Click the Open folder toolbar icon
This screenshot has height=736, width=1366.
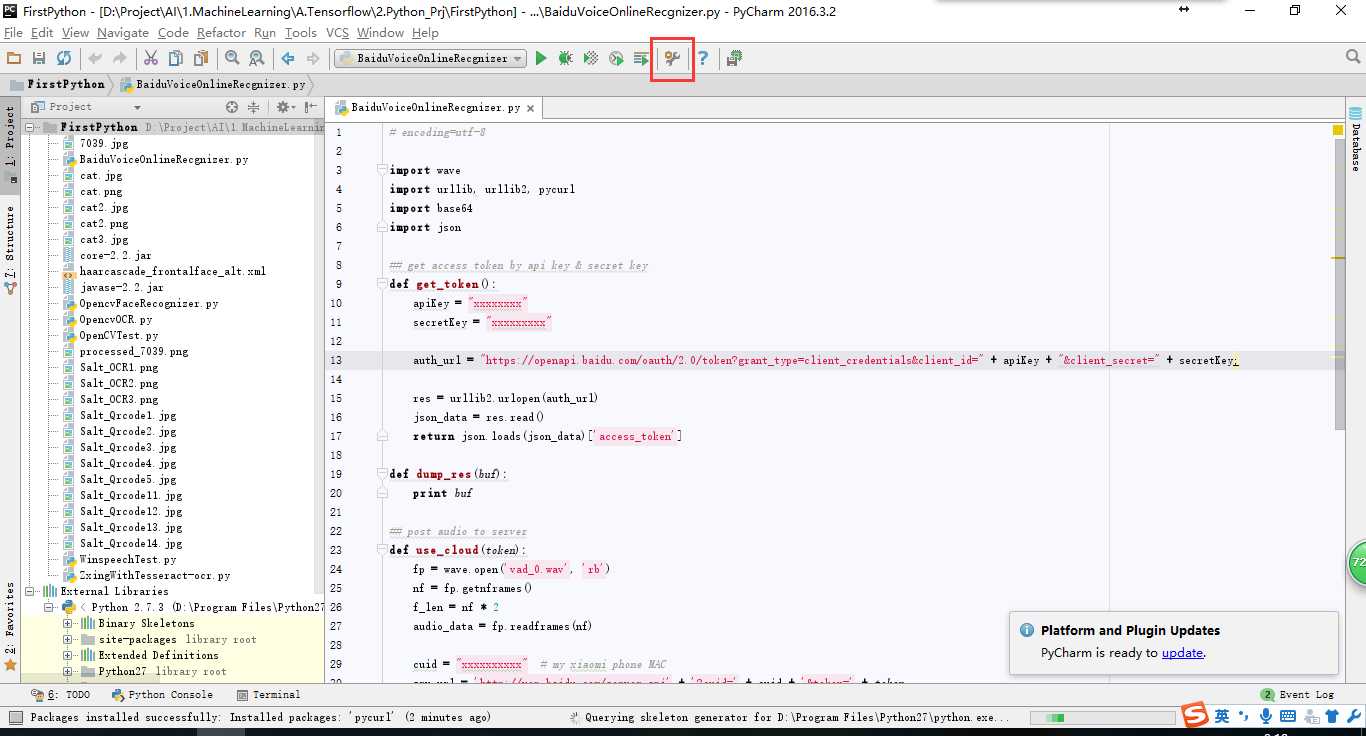[x=14, y=59]
